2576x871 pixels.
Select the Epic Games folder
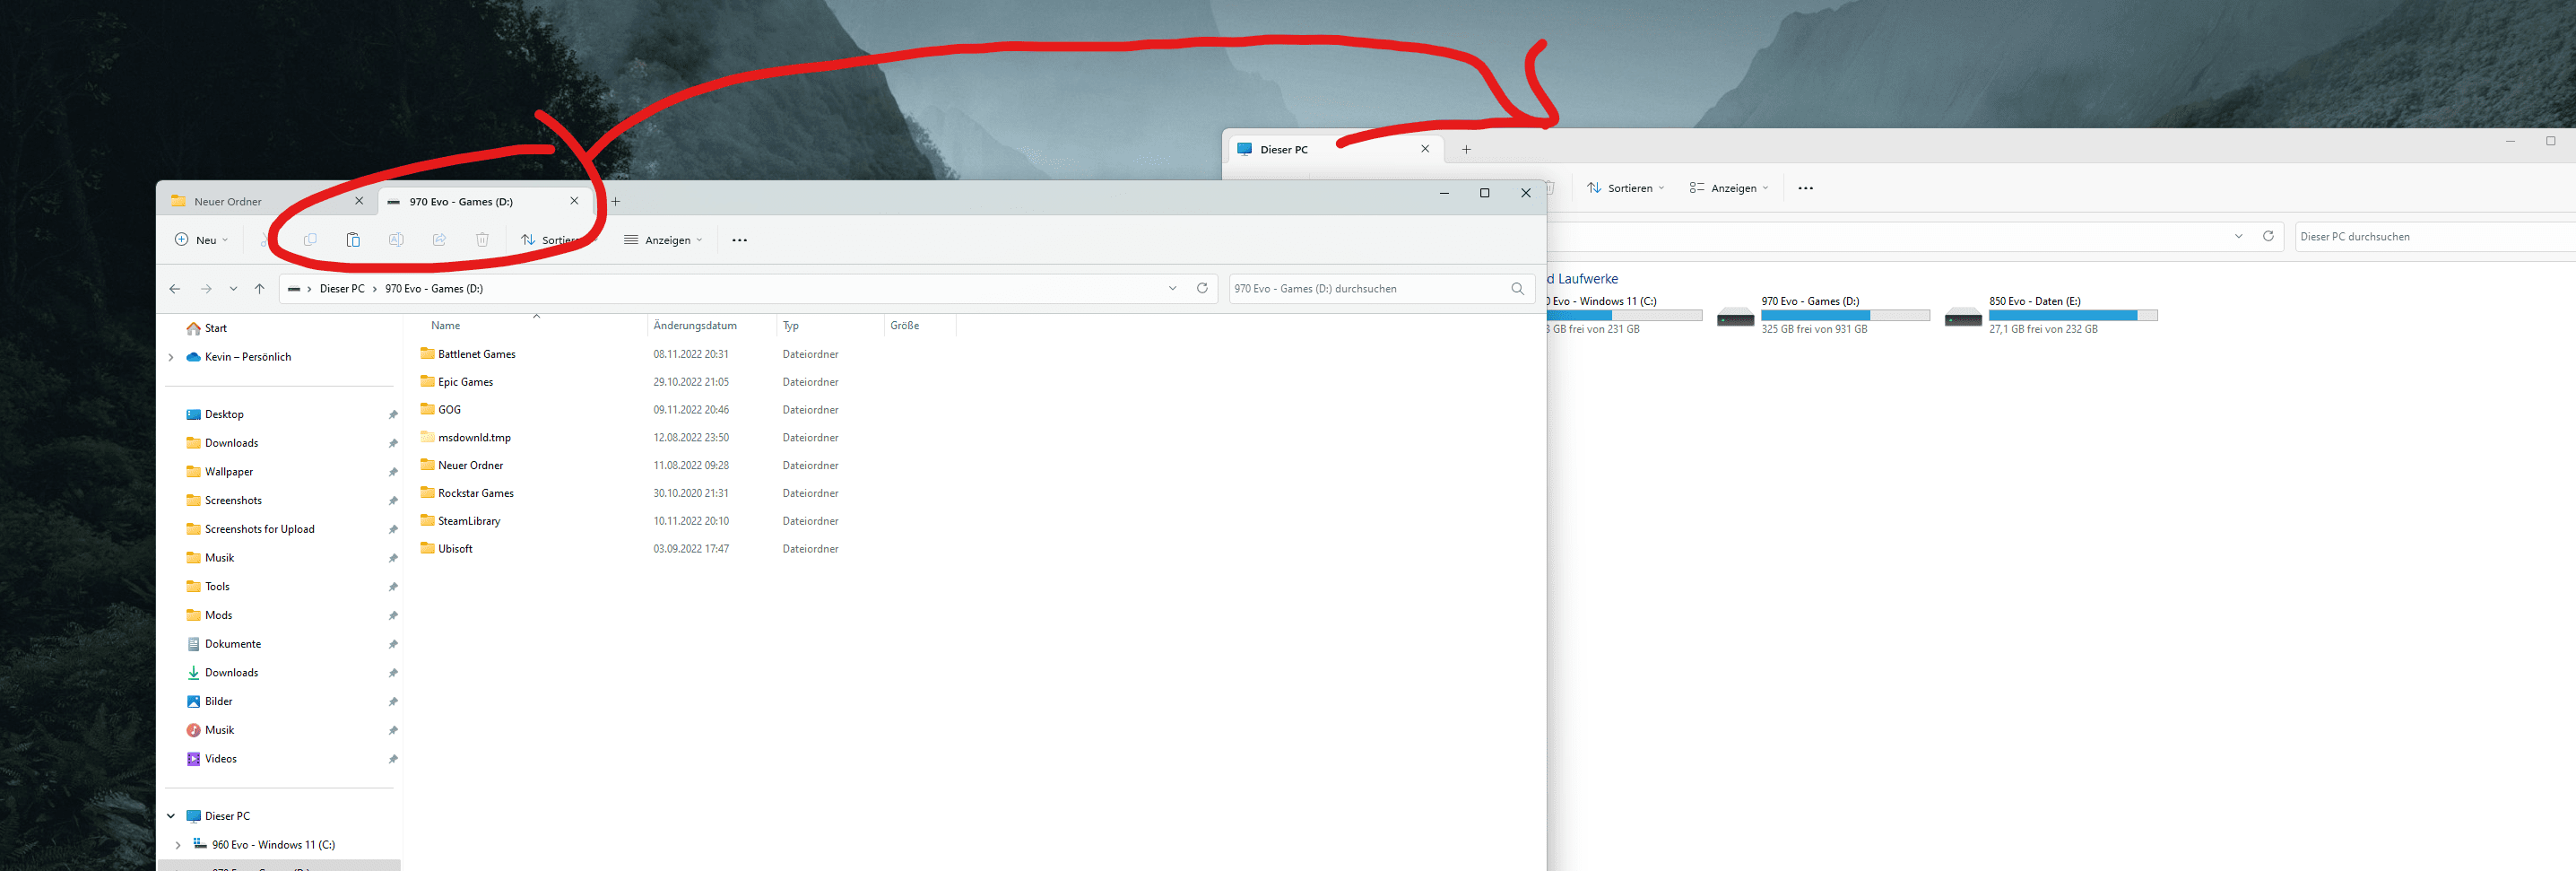465,382
